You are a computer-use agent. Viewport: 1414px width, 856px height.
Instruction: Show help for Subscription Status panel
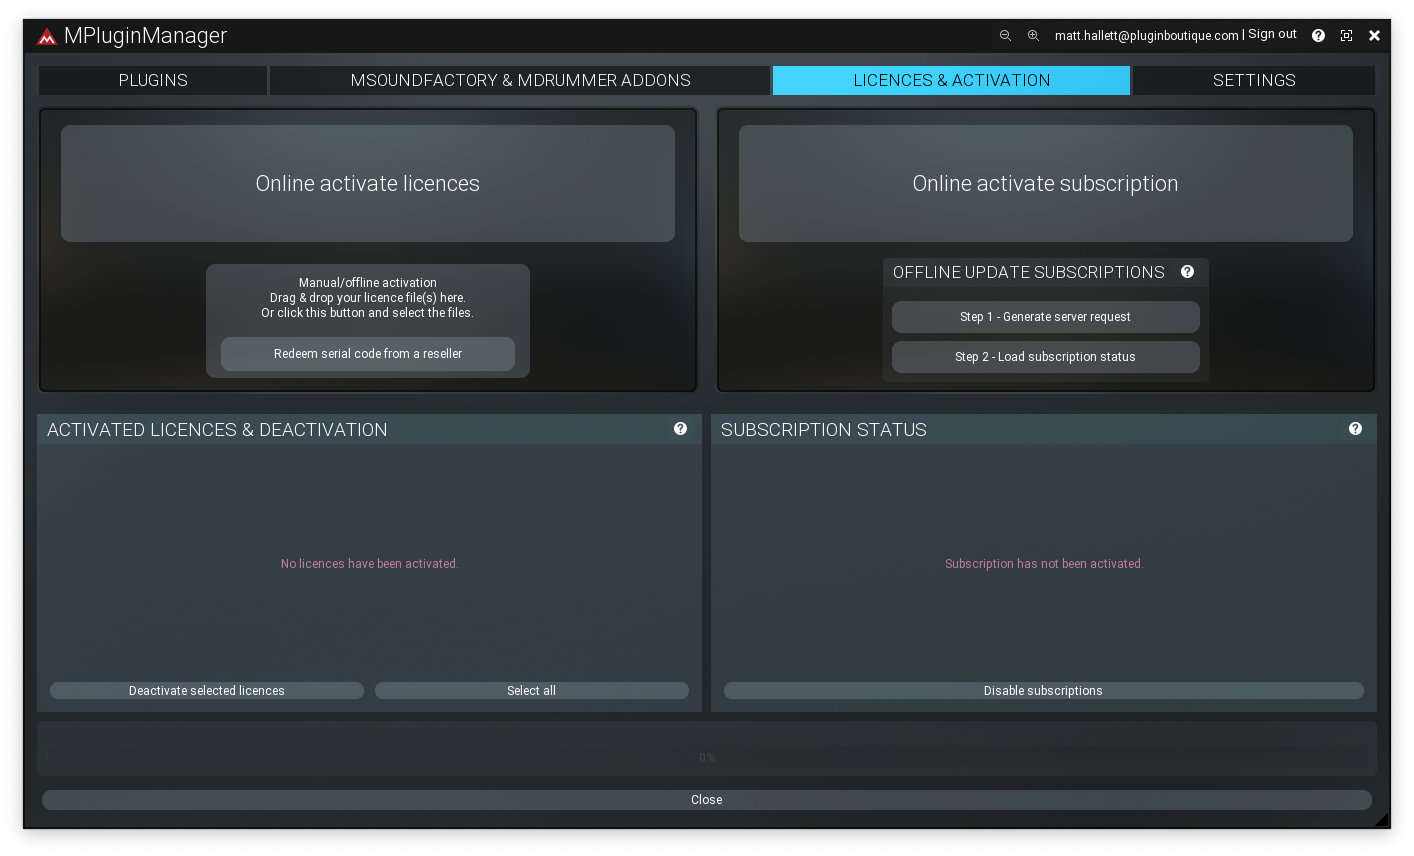(1355, 429)
